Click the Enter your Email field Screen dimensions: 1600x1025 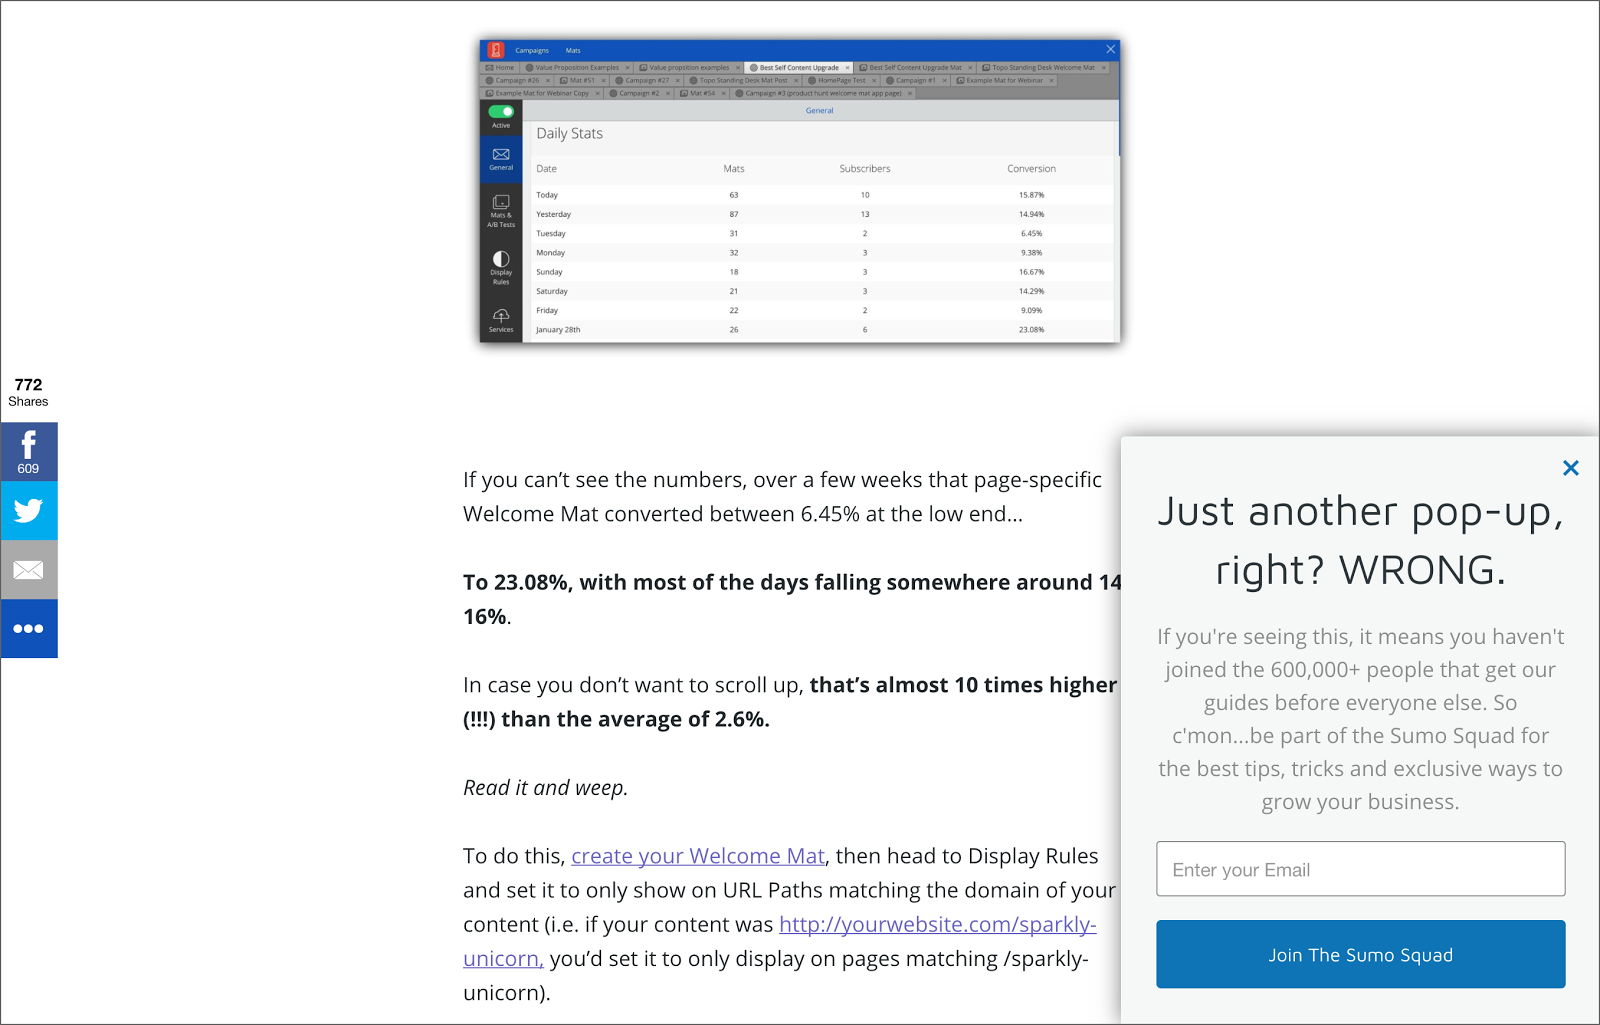pos(1360,869)
